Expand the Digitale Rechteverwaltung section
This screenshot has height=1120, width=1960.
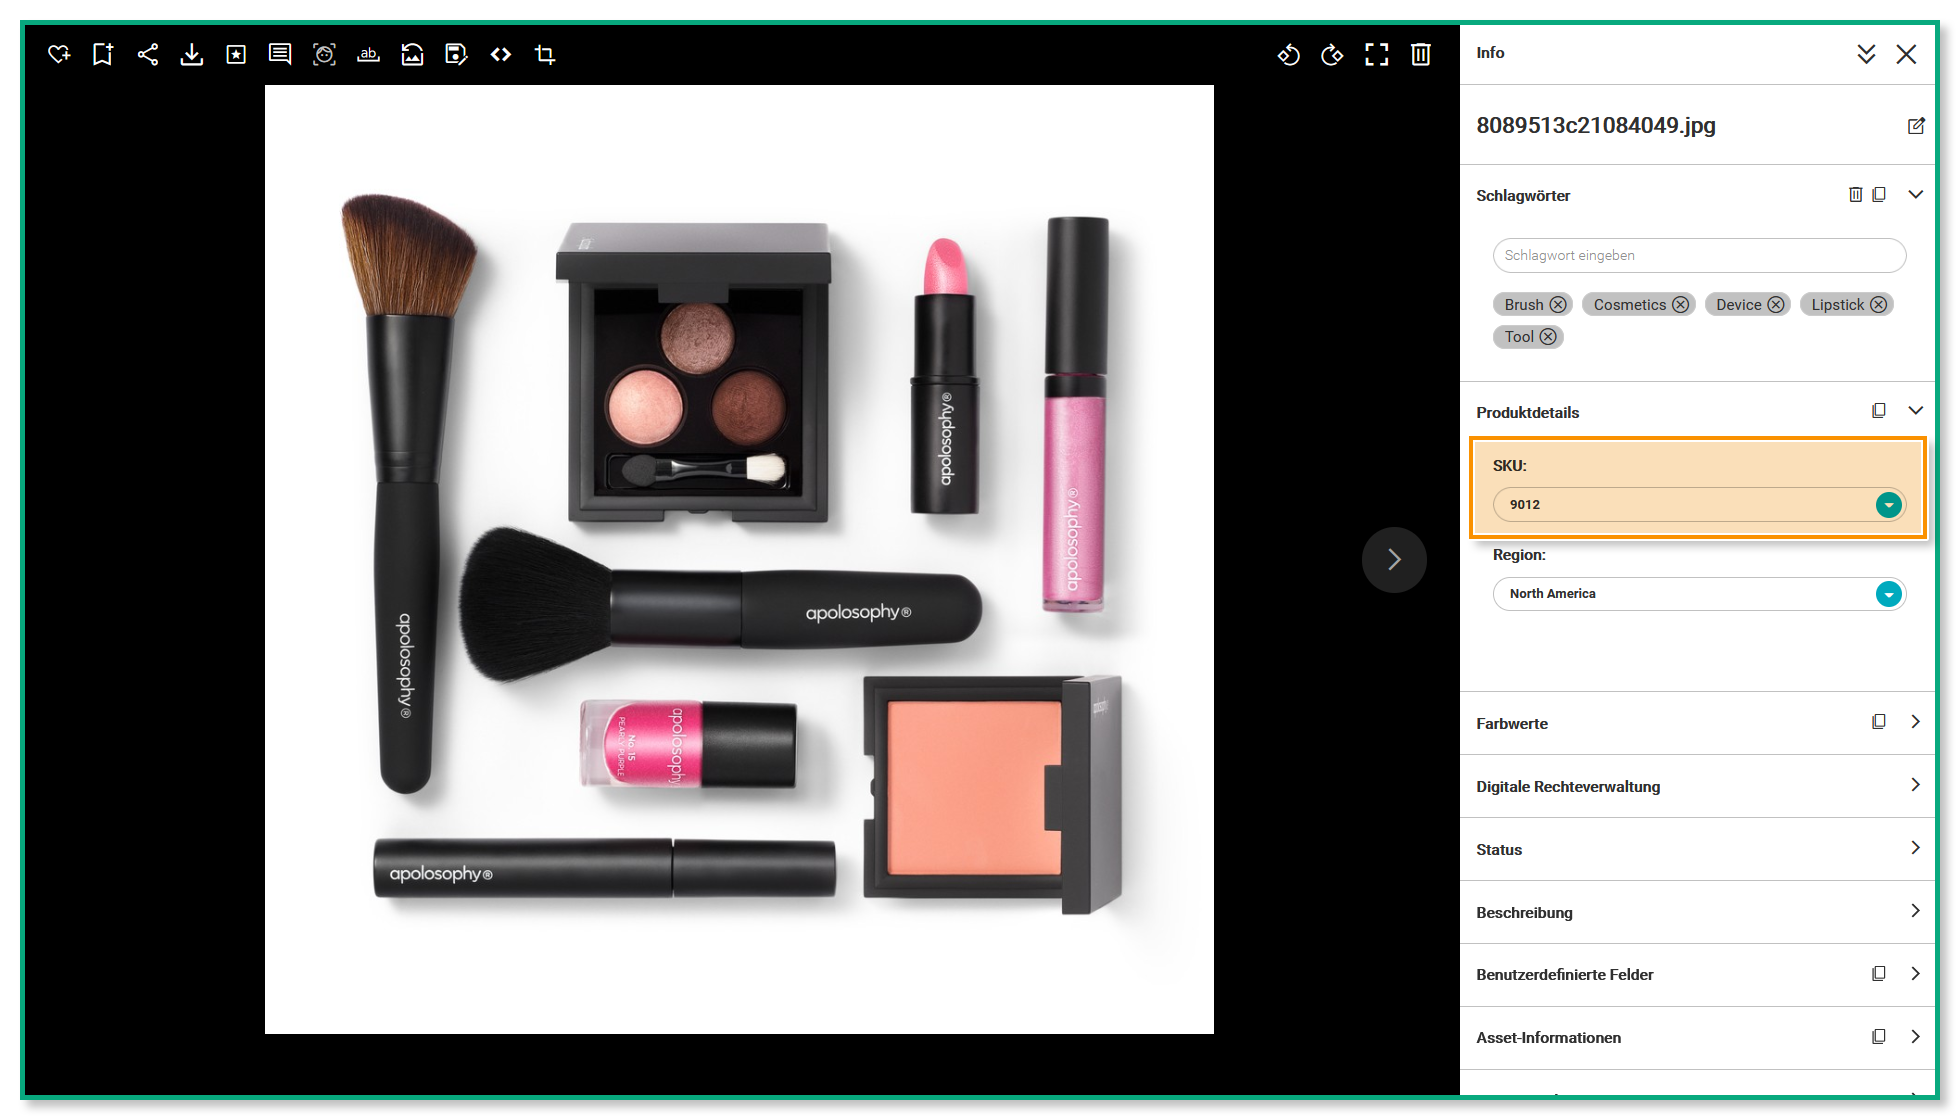click(1915, 785)
